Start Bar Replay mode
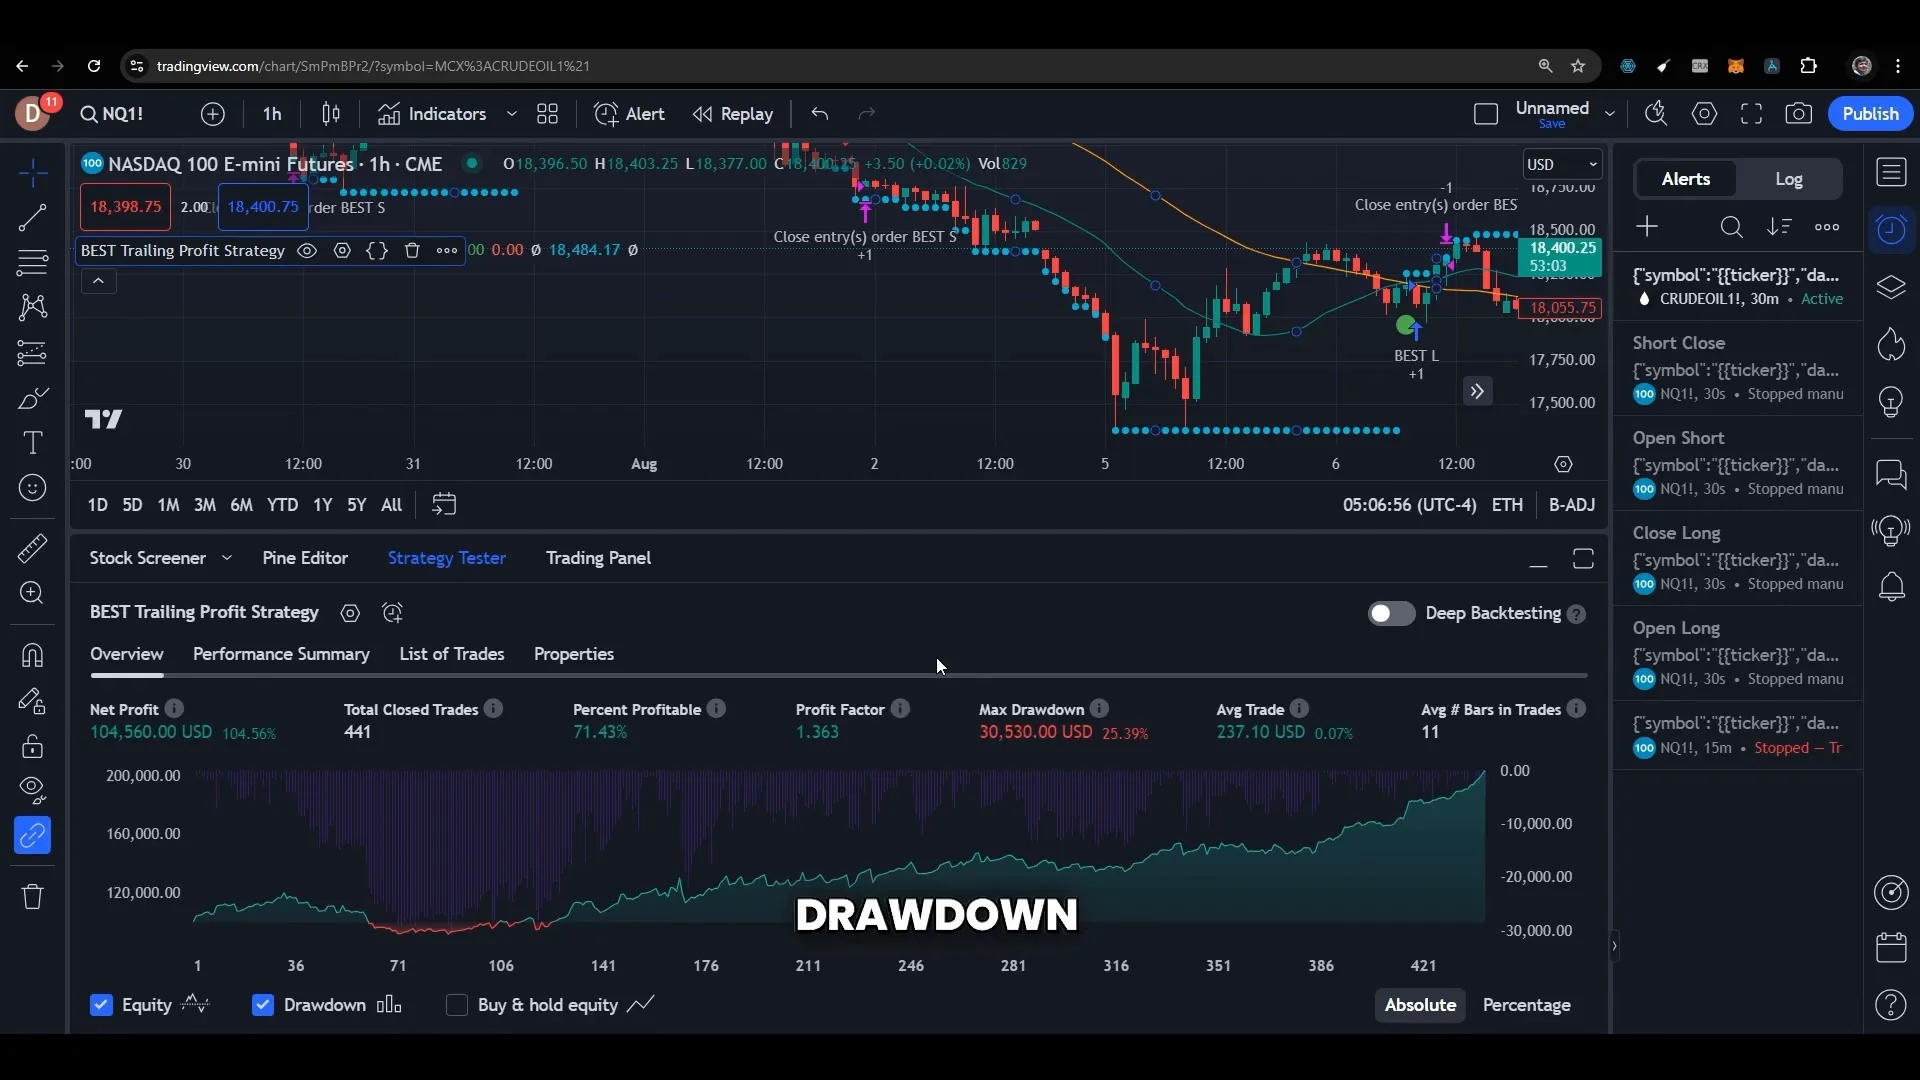Screen dimensions: 1920x1080 click(x=733, y=114)
